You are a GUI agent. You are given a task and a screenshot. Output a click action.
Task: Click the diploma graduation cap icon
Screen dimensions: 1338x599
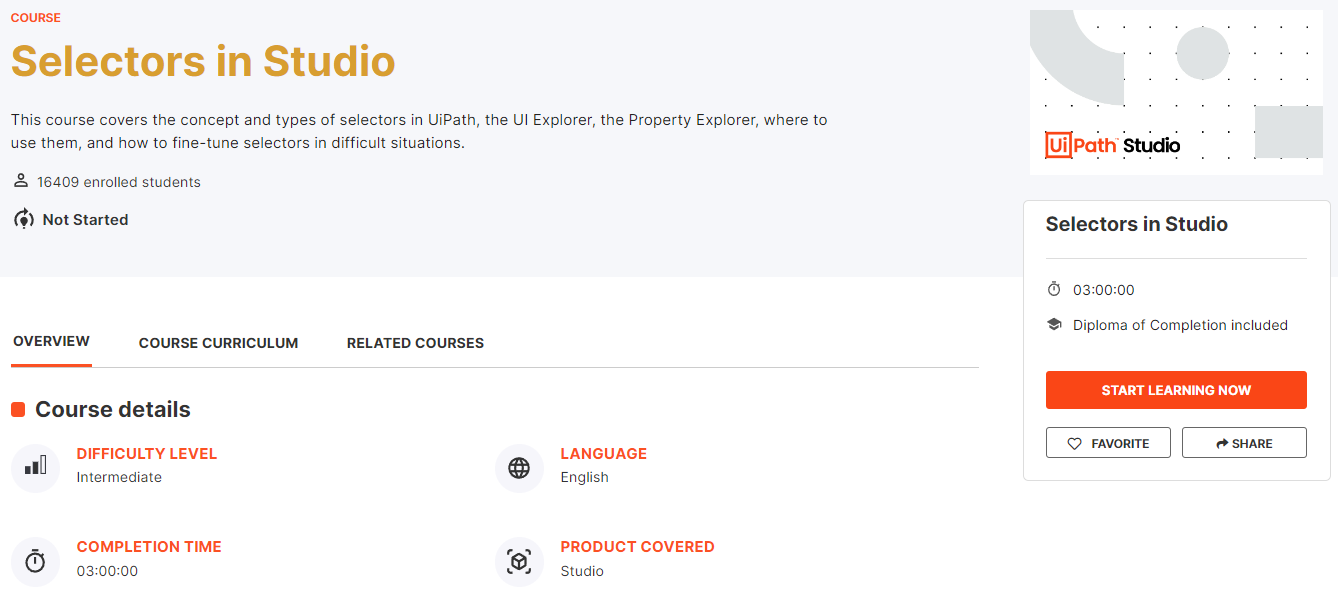(x=1054, y=325)
